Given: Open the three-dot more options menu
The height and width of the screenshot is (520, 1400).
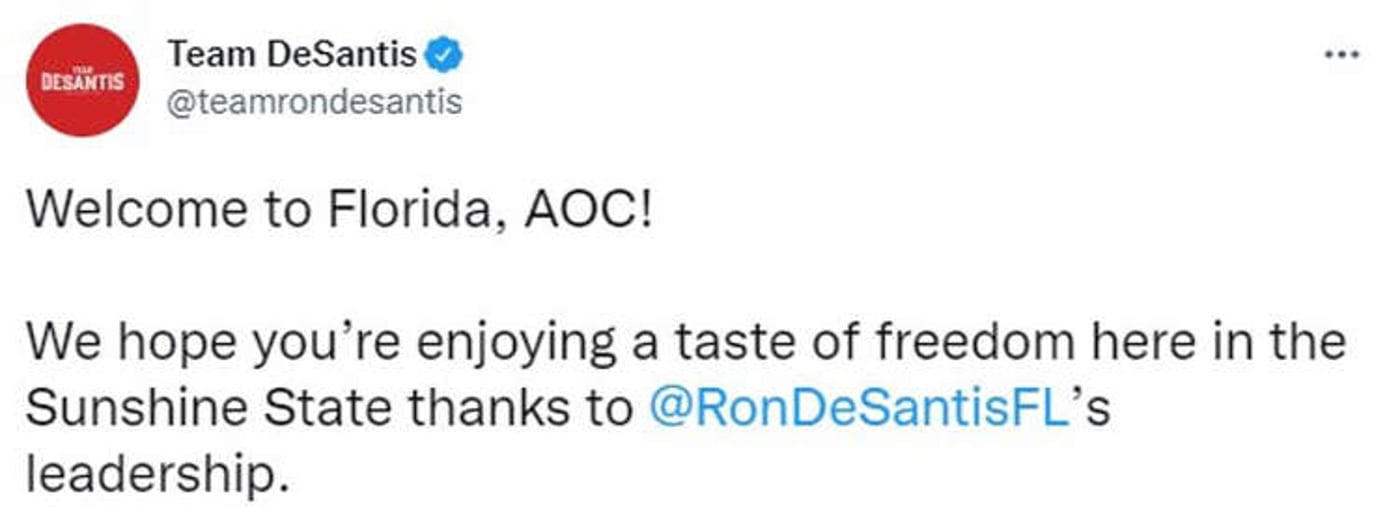Looking at the screenshot, I should (x=1342, y=54).
